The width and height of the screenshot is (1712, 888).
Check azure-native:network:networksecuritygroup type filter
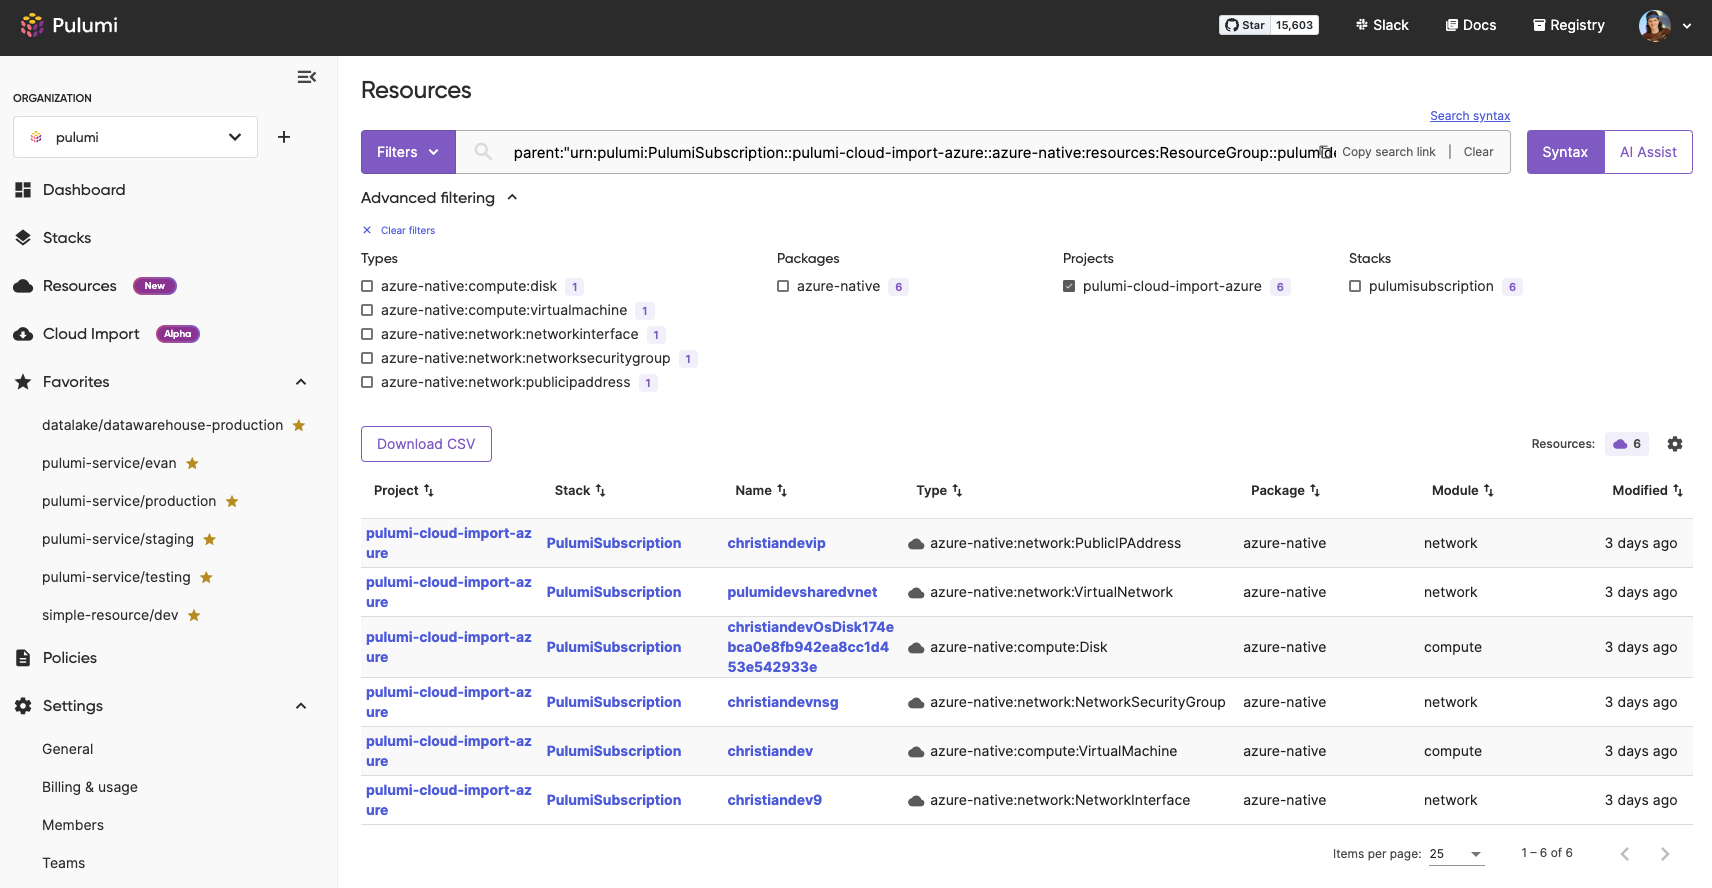367,358
